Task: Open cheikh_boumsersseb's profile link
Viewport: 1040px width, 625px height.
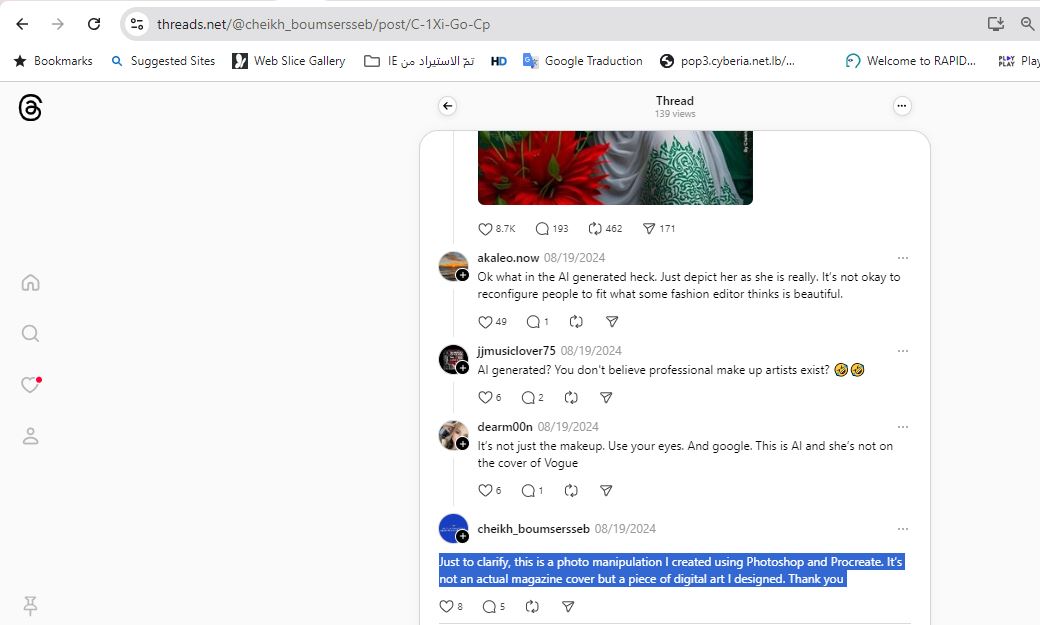Action: click(x=533, y=528)
